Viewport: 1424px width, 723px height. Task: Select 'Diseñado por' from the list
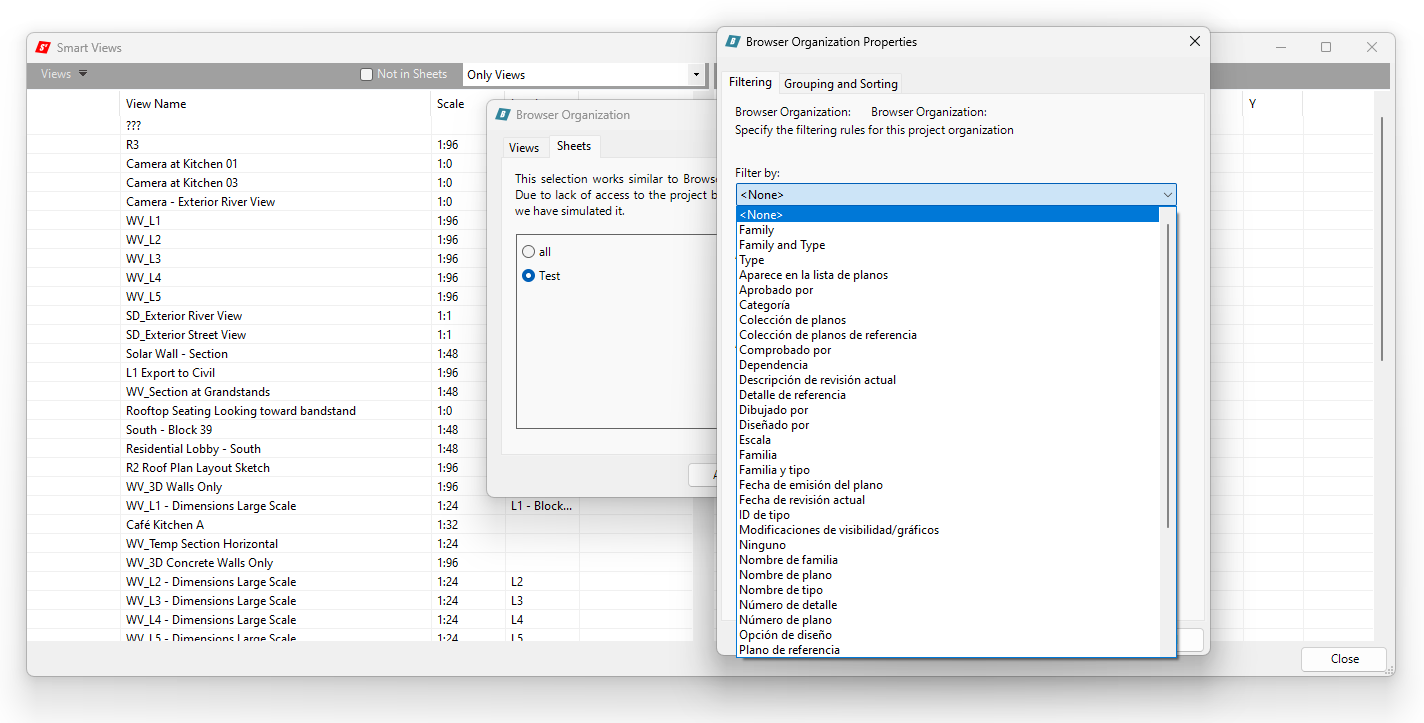[948, 425]
